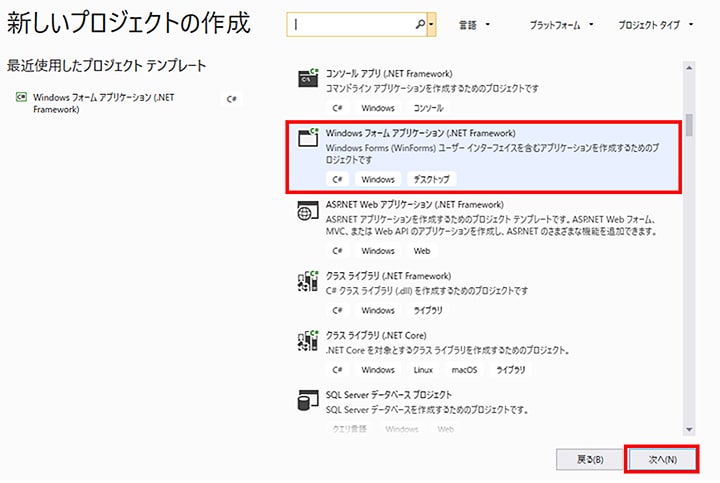Image resolution: width=720 pixels, height=483 pixels.
Task: Select クラス ライブラリ (.NET Framework) title
Action: tap(388, 276)
